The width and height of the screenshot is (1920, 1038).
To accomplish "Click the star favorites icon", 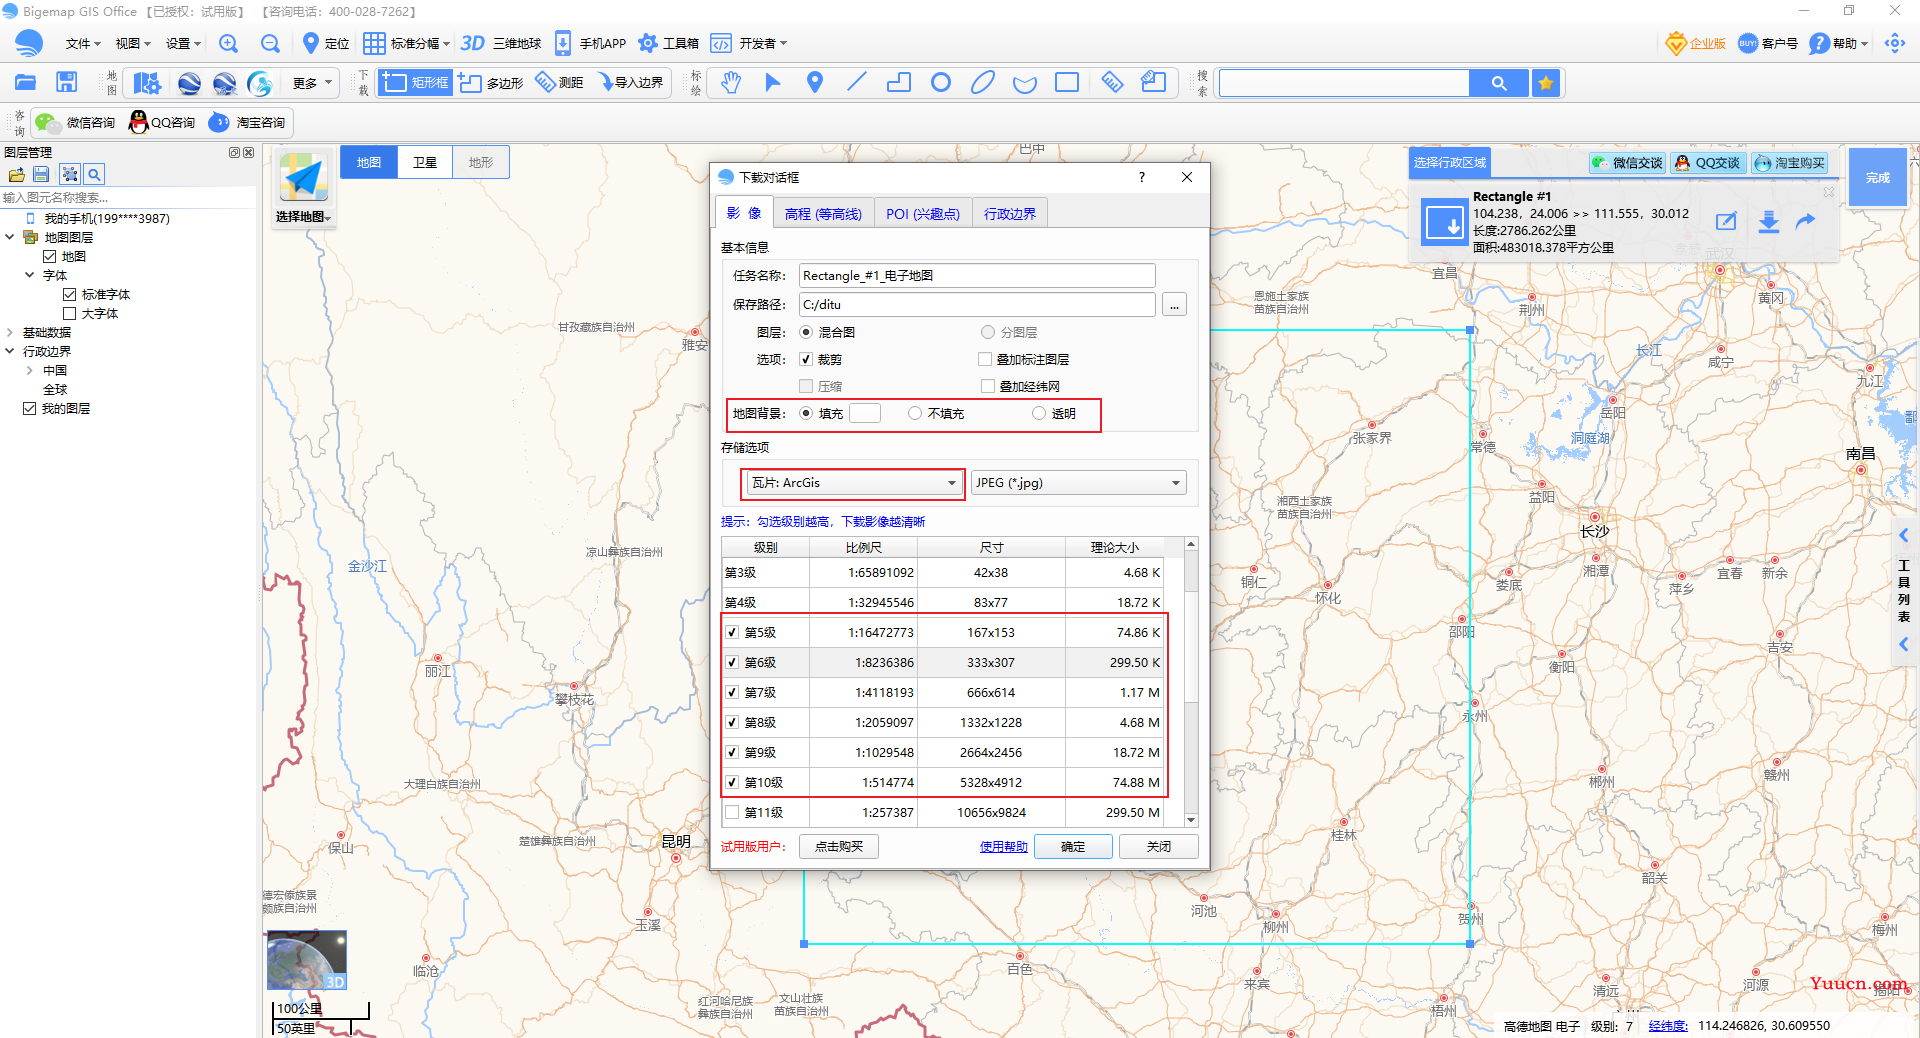I will tap(1546, 83).
